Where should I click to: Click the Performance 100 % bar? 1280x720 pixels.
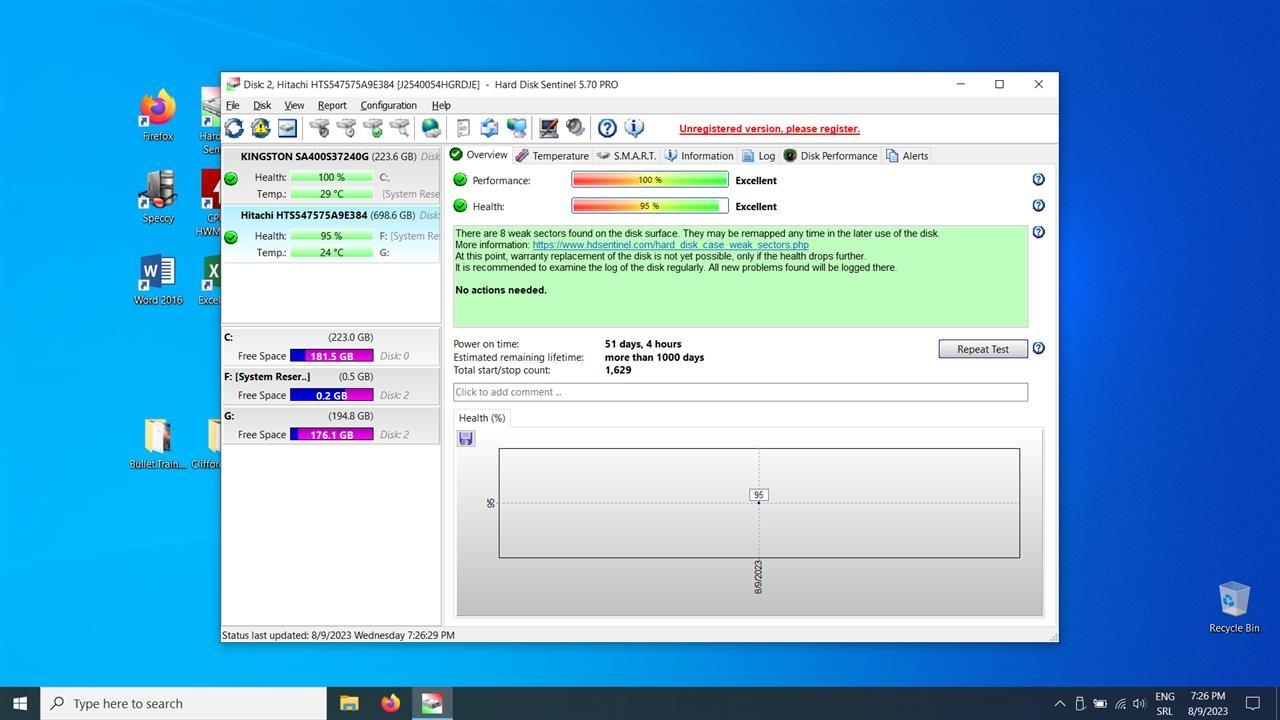pyautogui.click(x=650, y=180)
